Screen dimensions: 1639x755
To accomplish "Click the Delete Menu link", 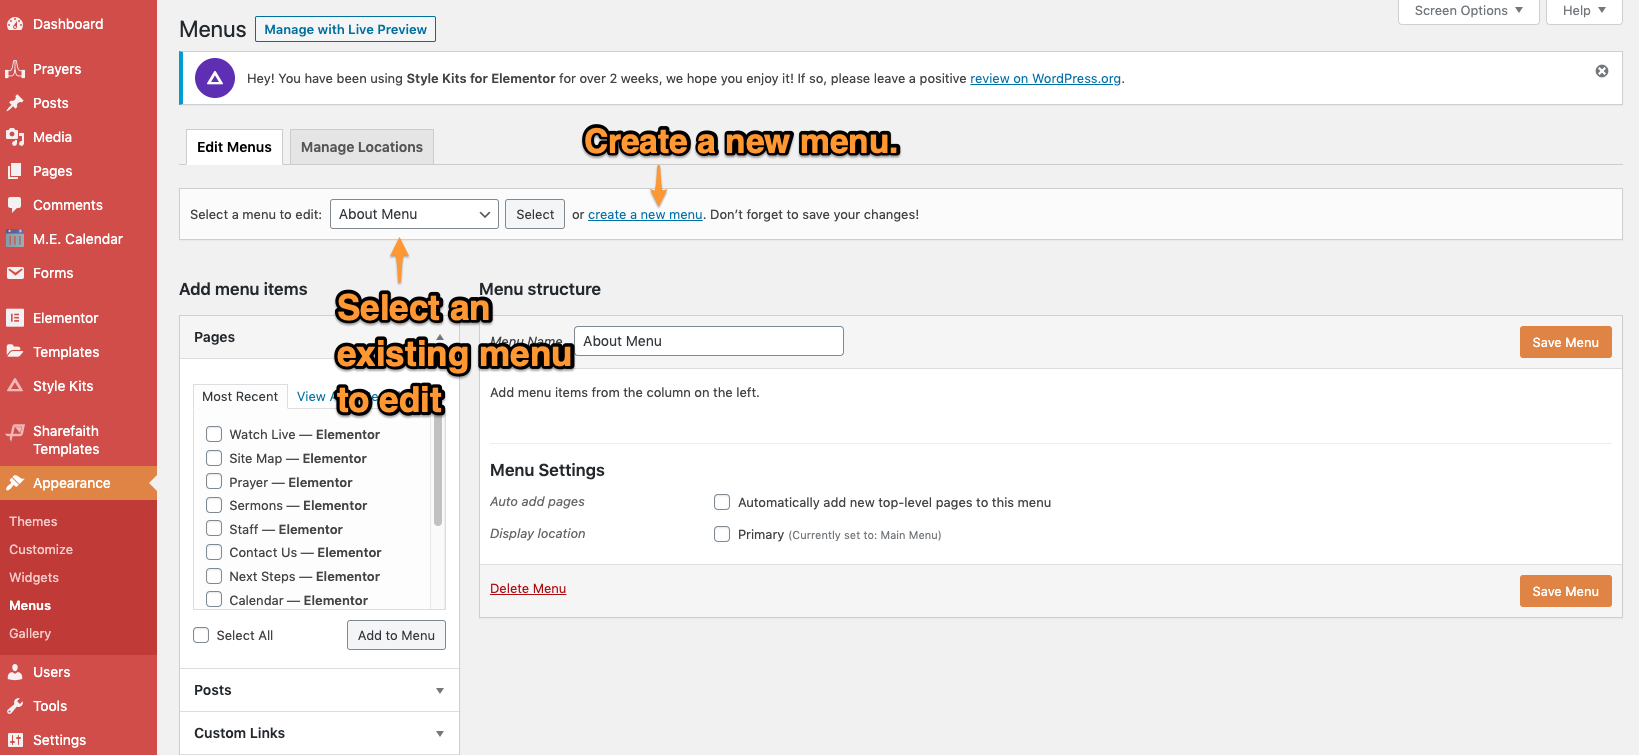I will (528, 589).
